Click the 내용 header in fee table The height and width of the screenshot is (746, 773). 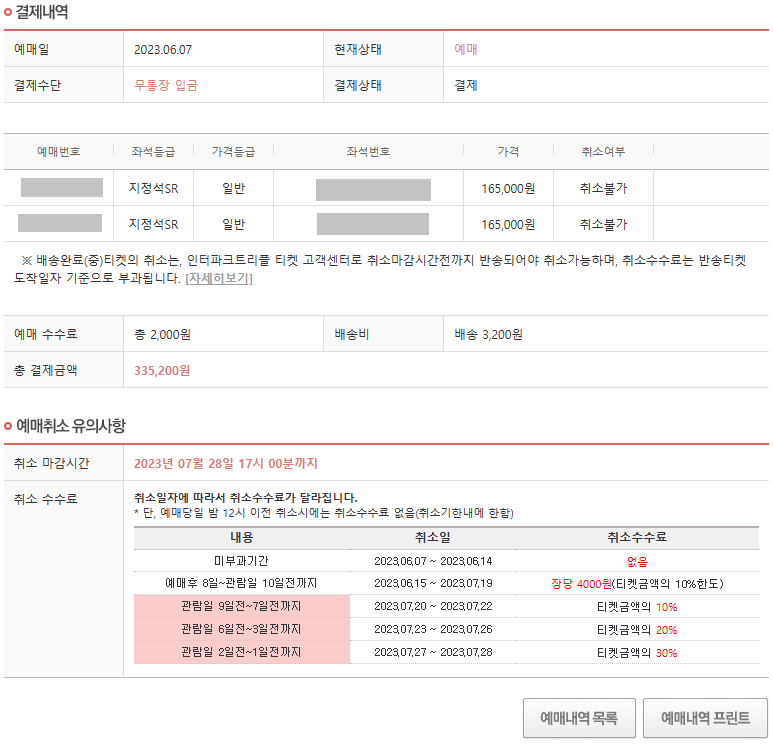[x=242, y=537]
